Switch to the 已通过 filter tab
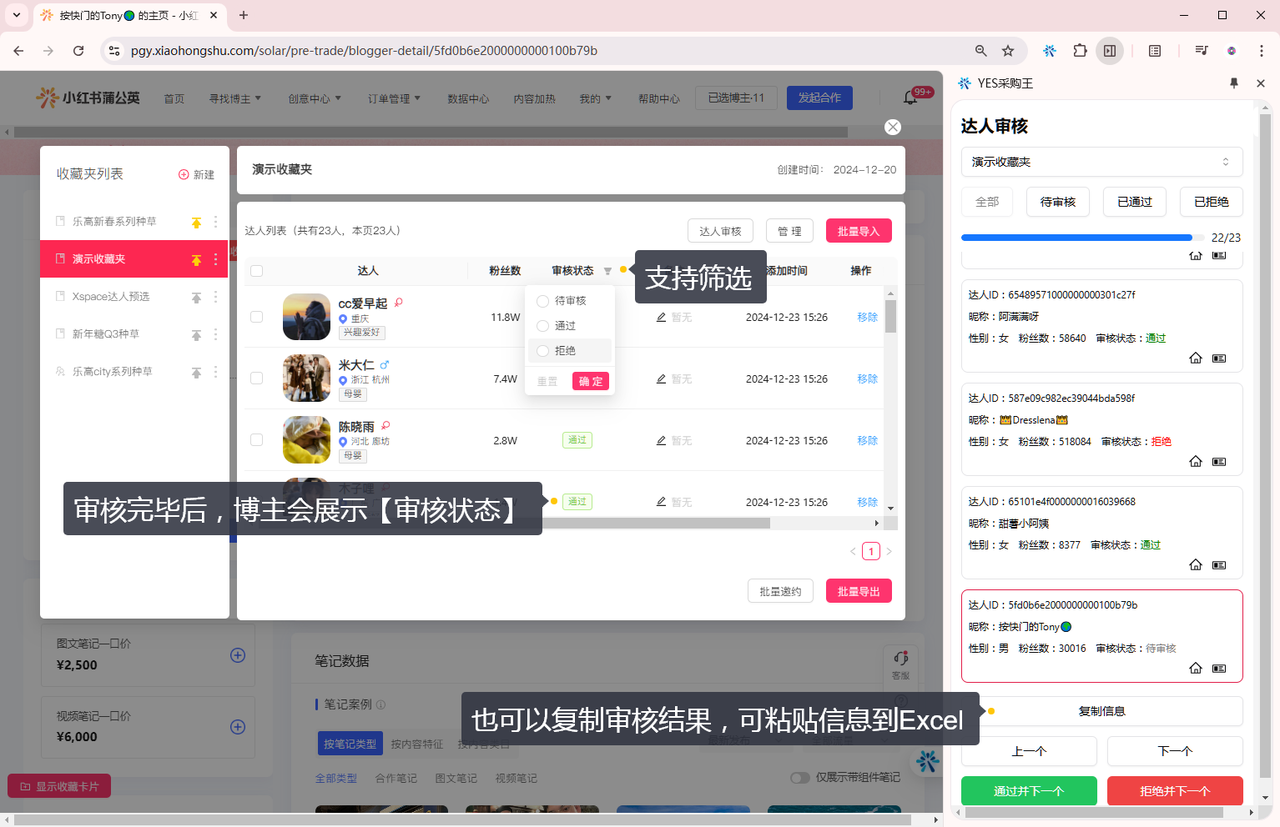The height and width of the screenshot is (827, 1280). pyautogui.click(x=1134, y=202)
